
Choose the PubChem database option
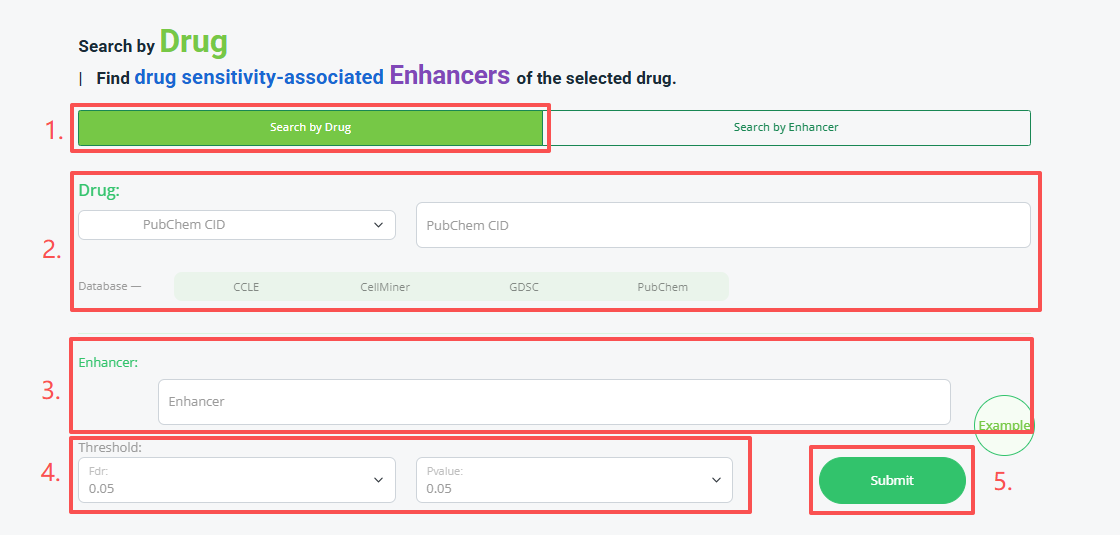(662, 287)
